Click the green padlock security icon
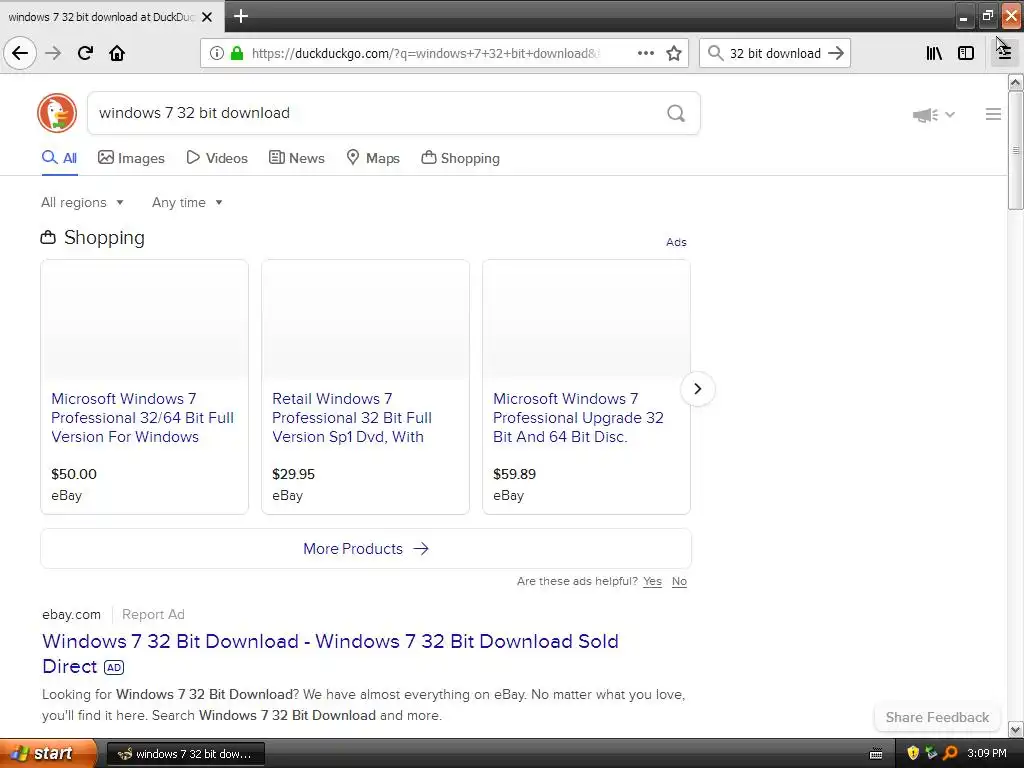 coord(237,53)
